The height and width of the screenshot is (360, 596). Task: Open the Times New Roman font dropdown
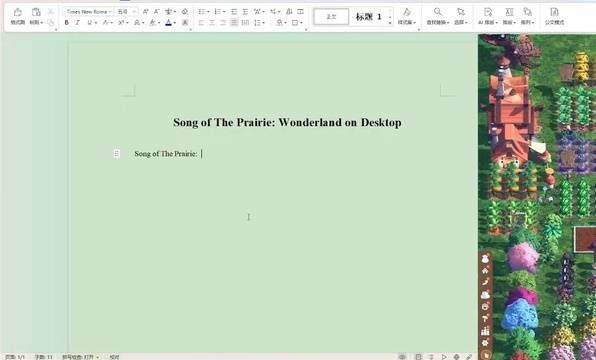coord(88,12)
